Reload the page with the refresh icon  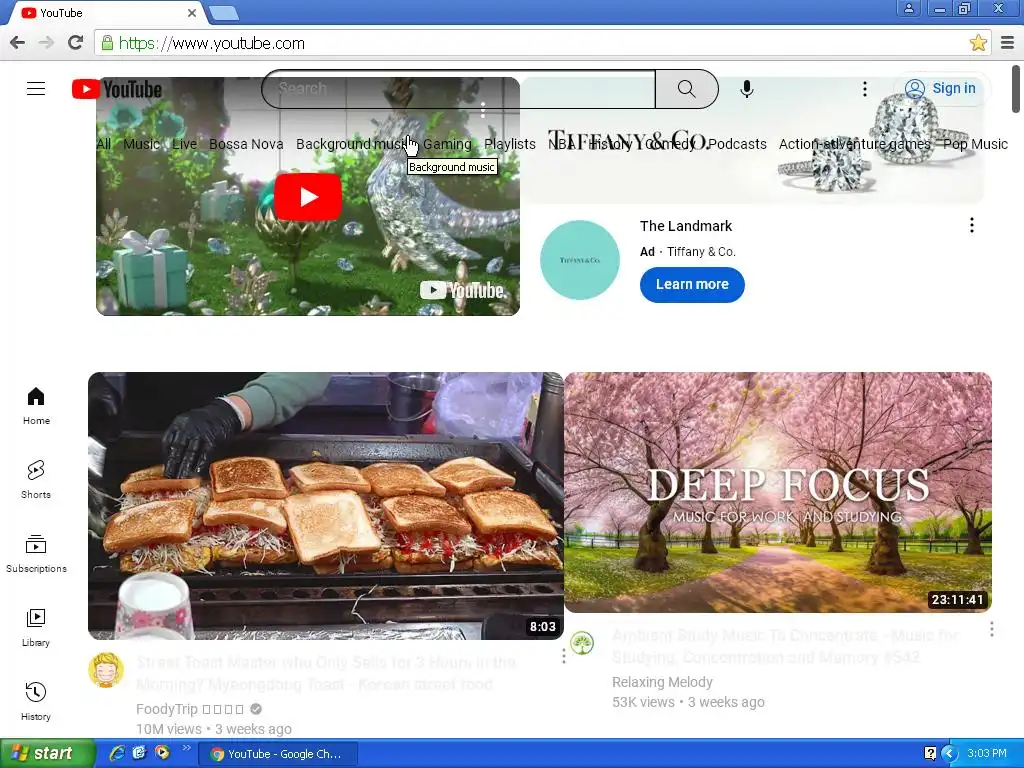[x=76, y=43]
